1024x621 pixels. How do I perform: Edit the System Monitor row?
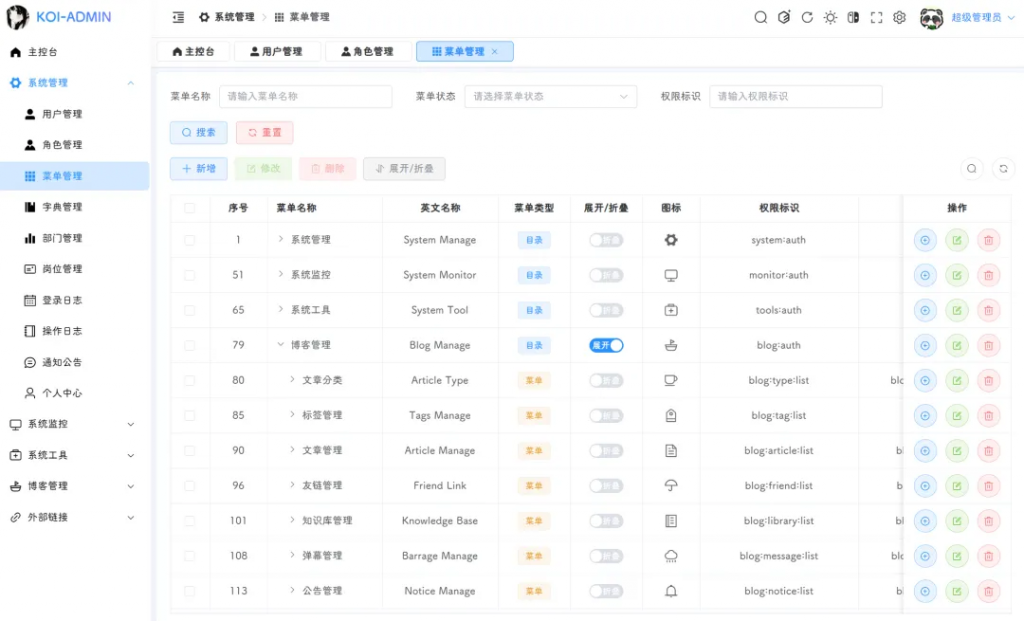[957, 276]
